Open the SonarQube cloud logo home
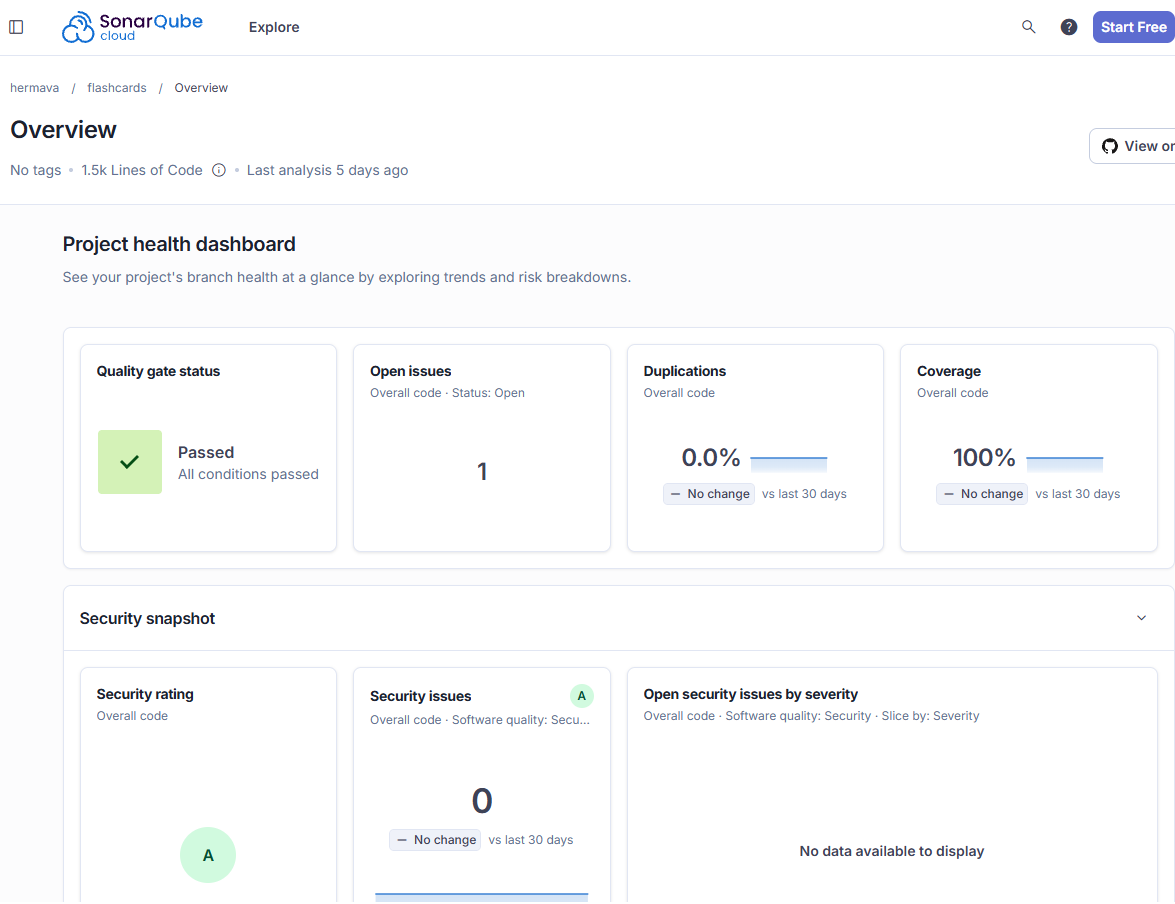The width and height of the screenshot is (1175, 904). [x=132, y=27]
